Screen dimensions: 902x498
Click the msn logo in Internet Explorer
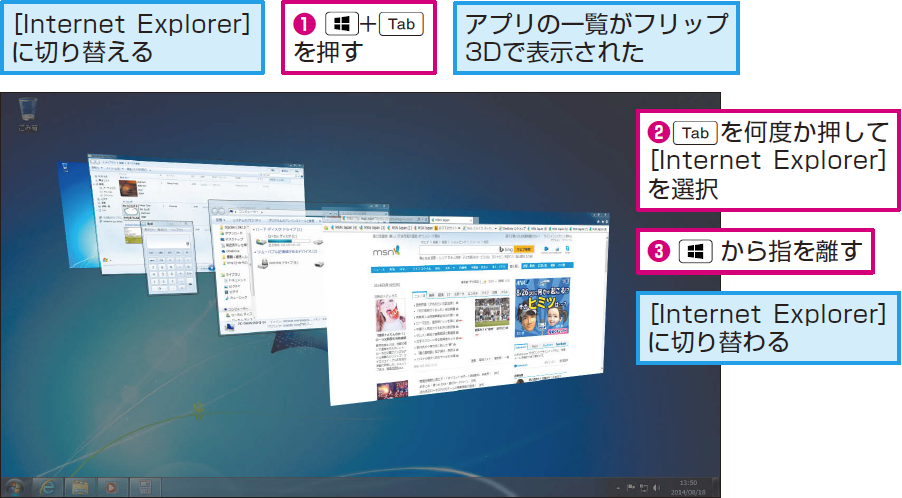385,252
